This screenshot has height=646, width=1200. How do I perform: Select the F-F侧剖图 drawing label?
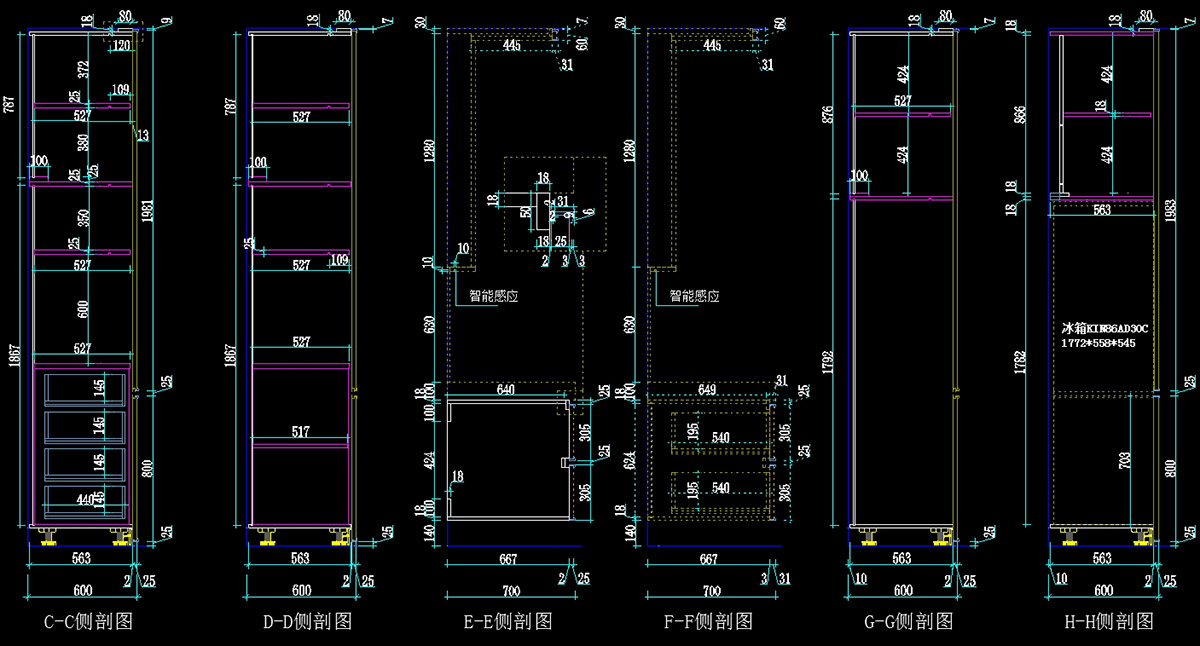pyautogui.click(x=708, y=622)
